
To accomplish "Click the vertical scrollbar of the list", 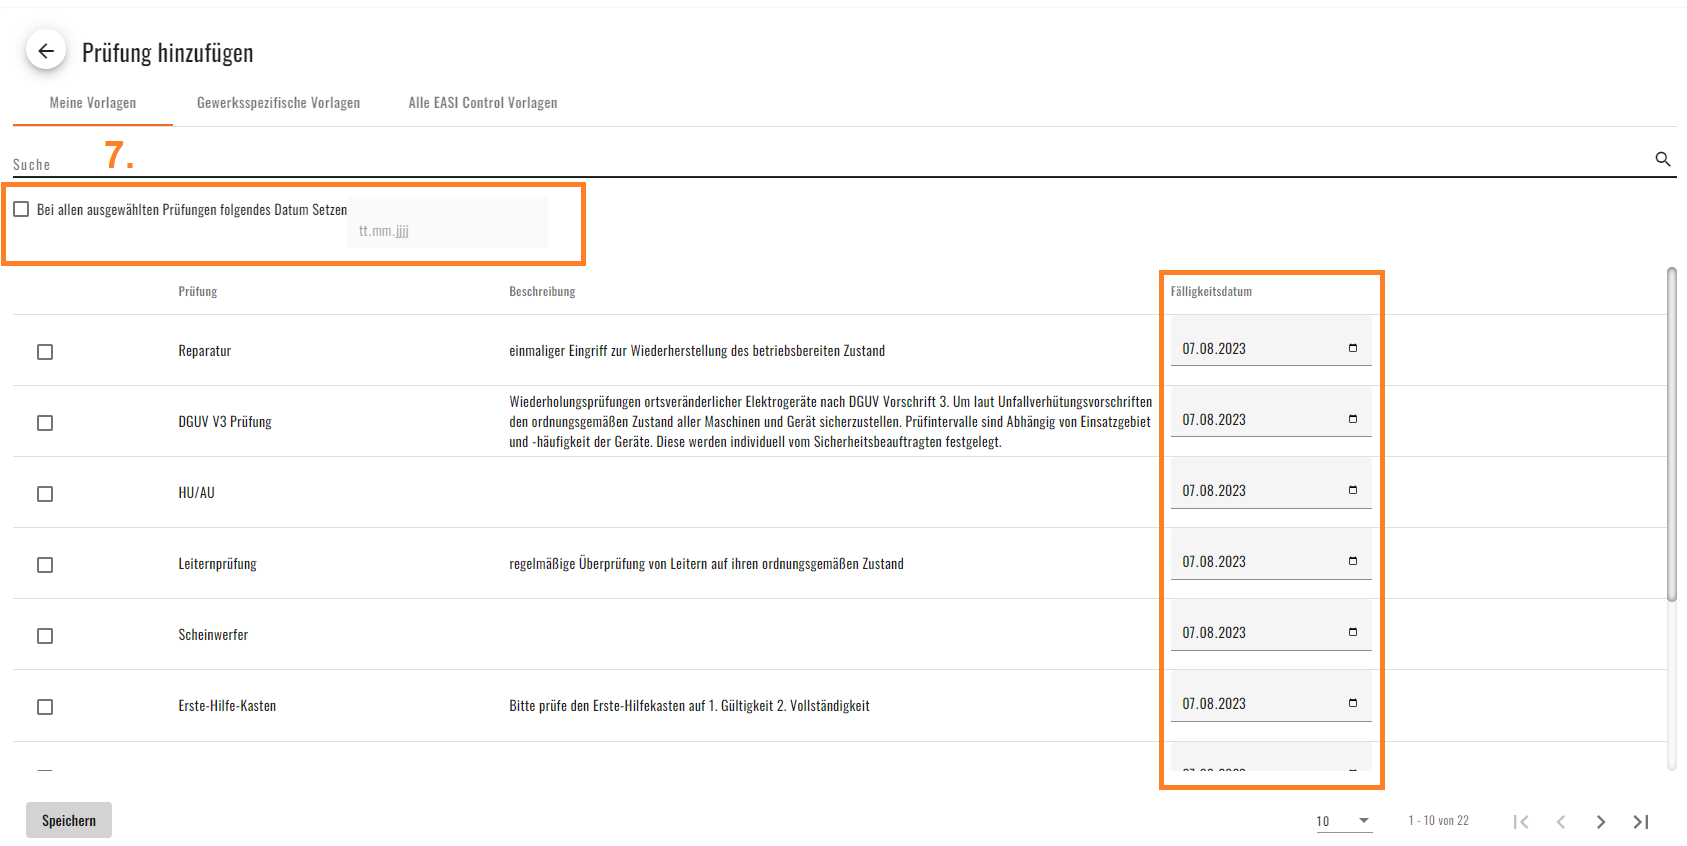I will [1671, 434].
